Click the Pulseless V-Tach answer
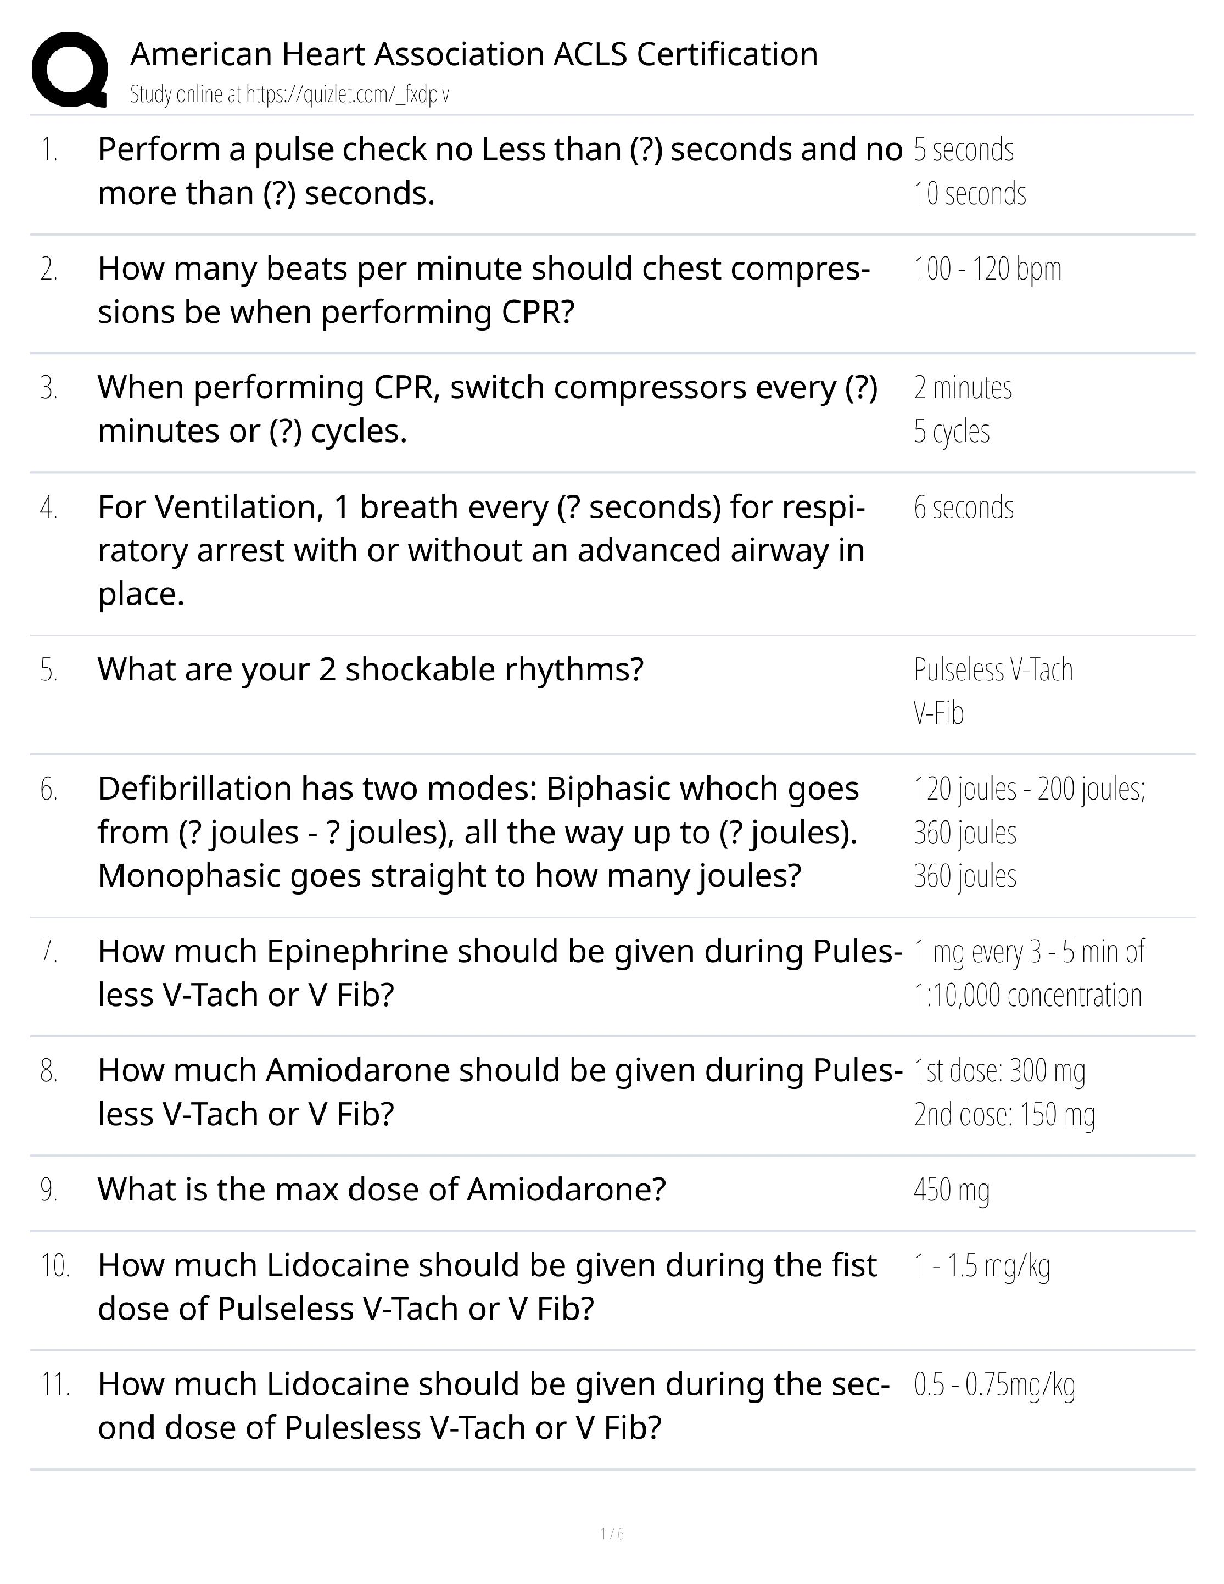 point(993,670)
